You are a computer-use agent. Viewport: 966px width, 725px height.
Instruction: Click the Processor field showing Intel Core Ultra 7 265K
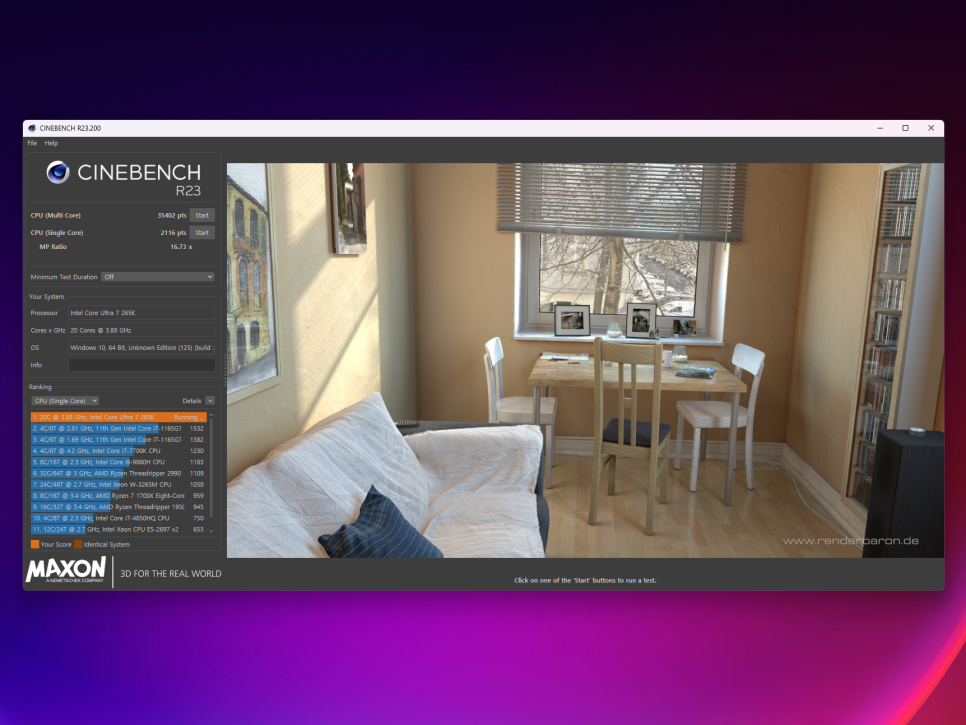tap(142, 313)
